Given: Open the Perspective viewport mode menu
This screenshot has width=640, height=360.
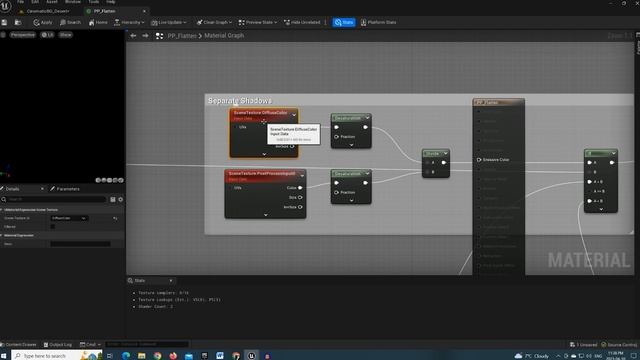Looking at the screenshot, I should tap(23, 35).
